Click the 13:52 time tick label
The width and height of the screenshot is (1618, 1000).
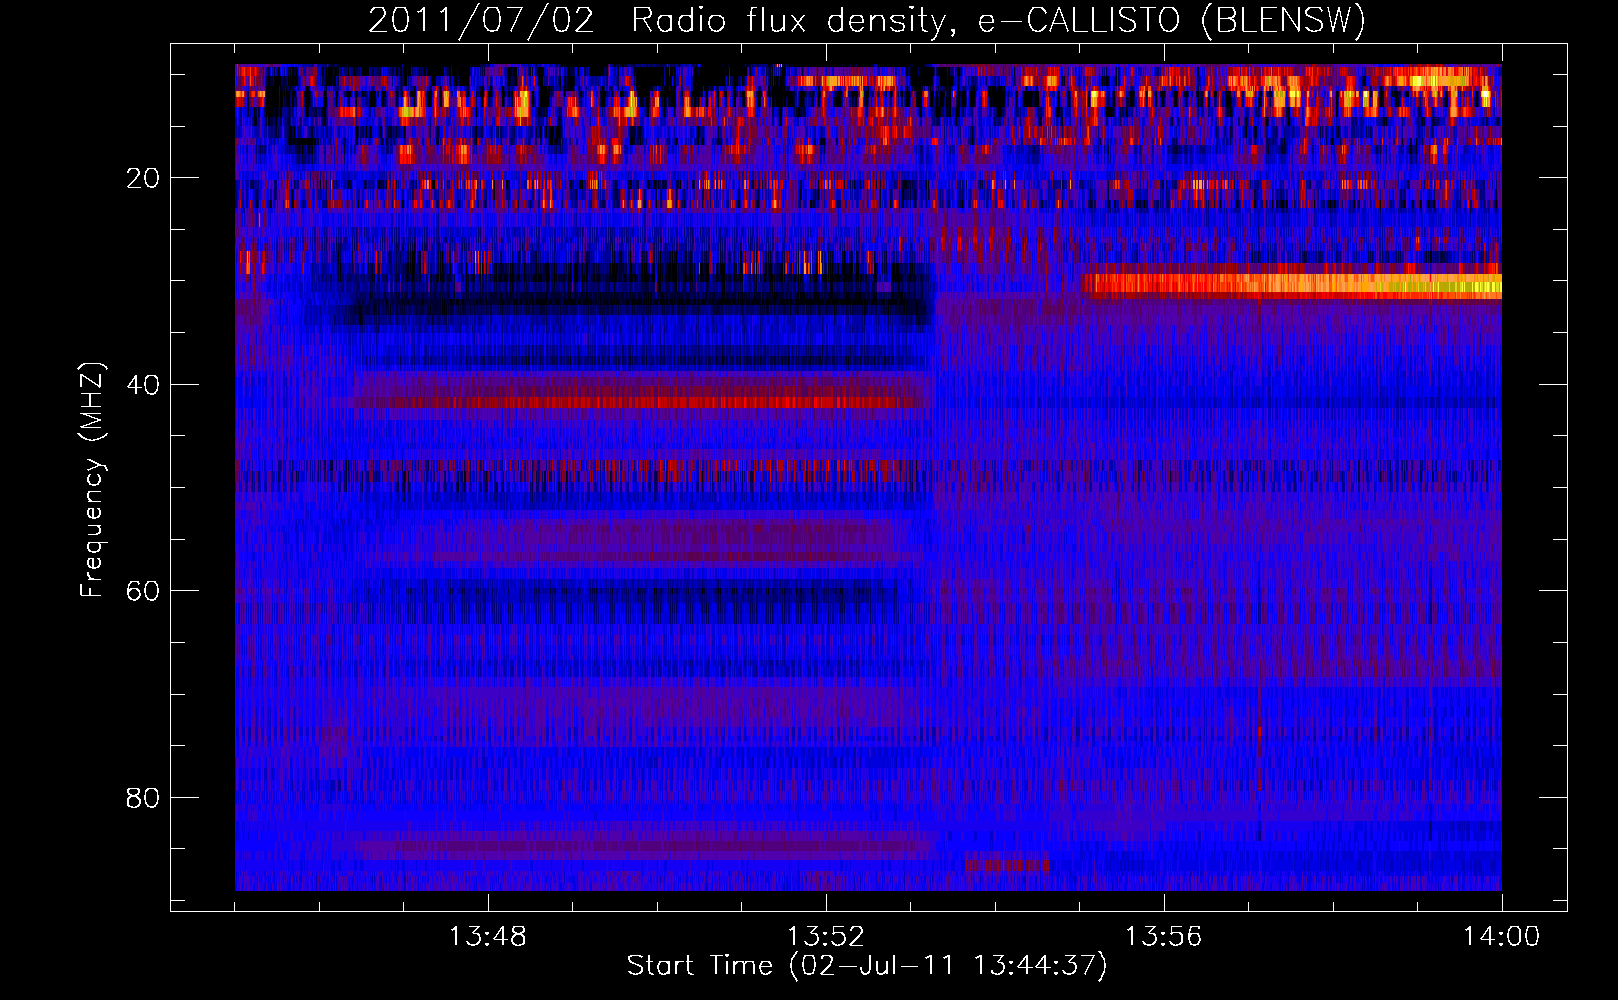[826, 937]
